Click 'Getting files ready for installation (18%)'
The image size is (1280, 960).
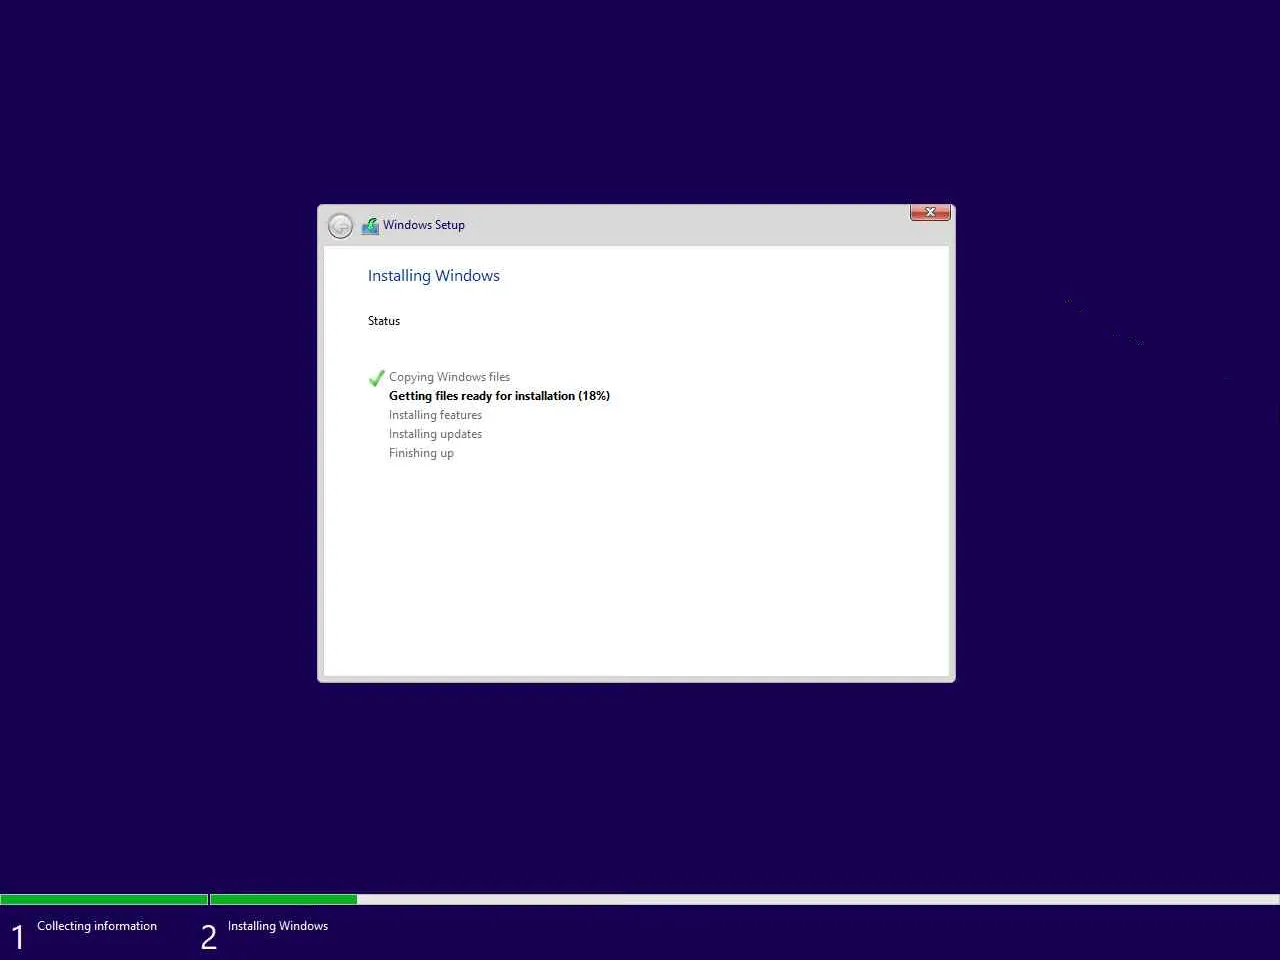tap(499, 396)
